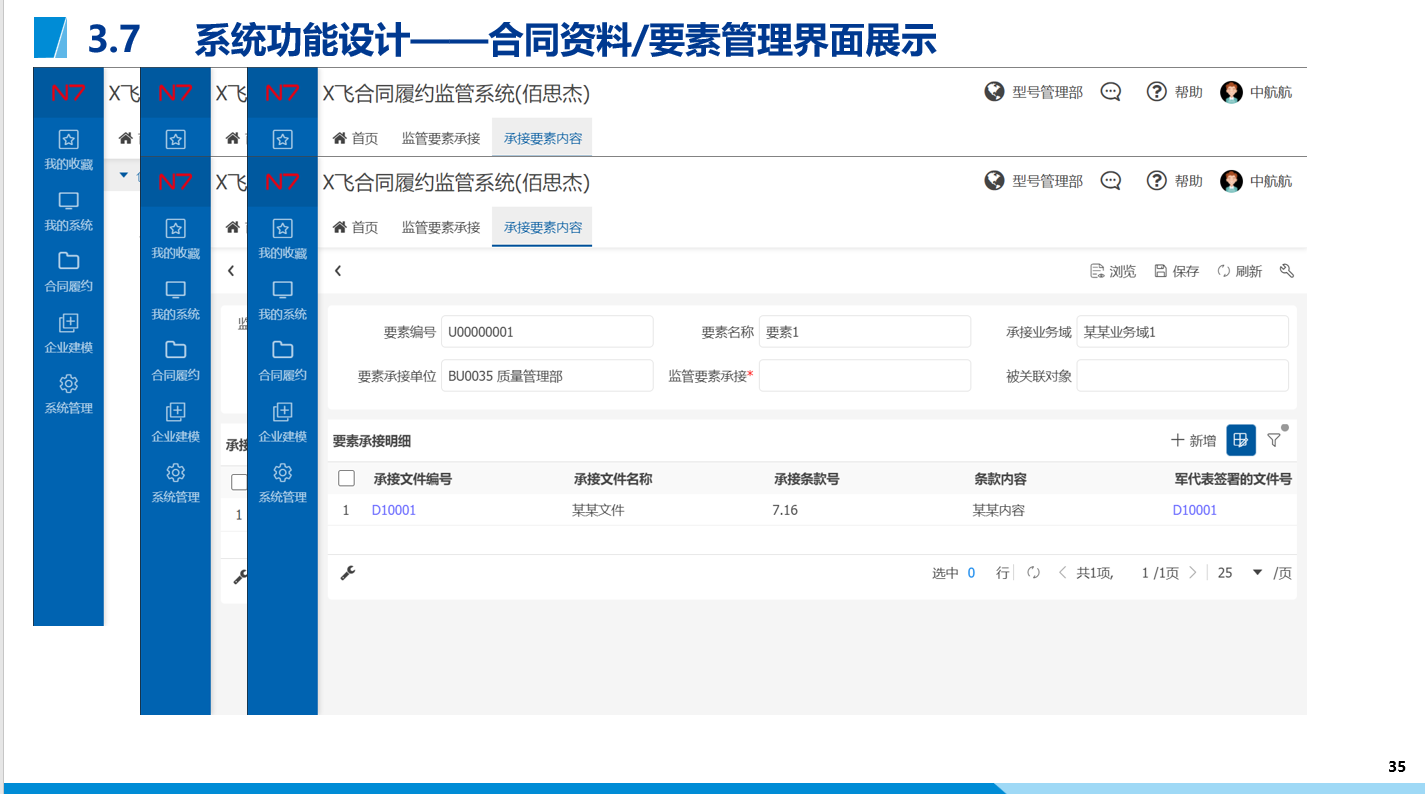Click the 要素编号 field with U00000001
Screen dimensions: 1425x794
547,332
